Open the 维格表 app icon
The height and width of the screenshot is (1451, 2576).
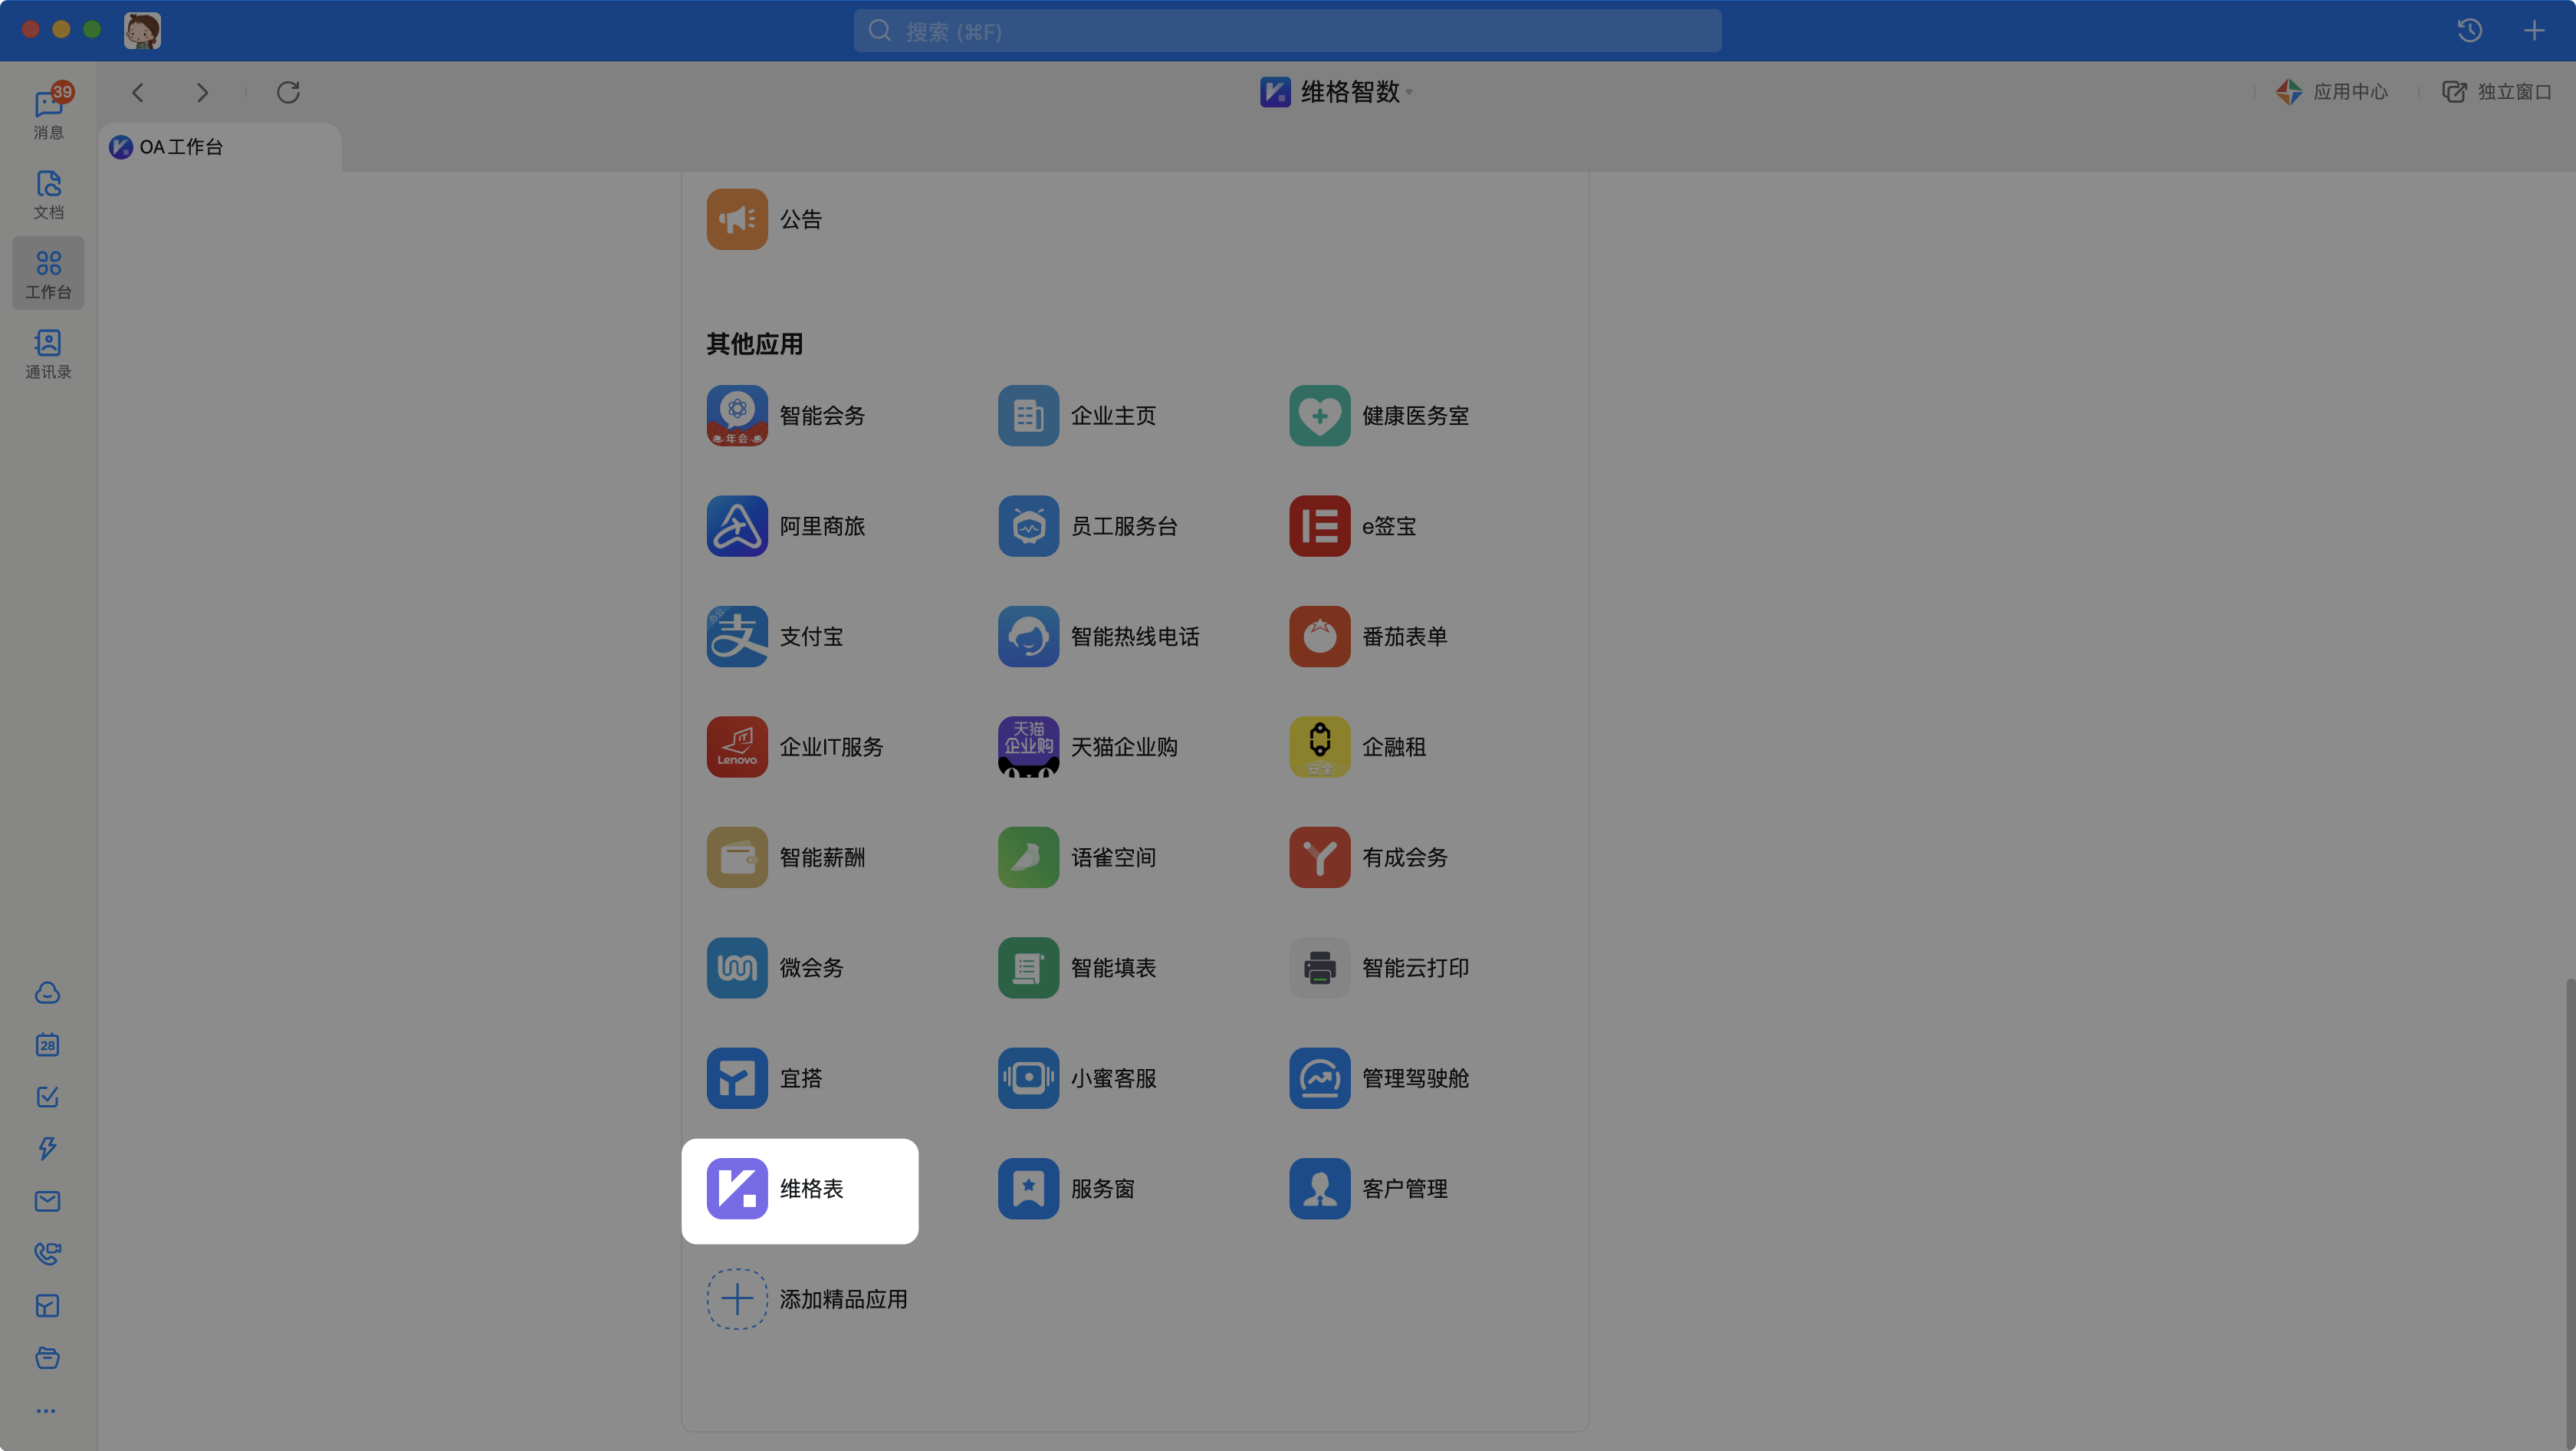pos(737,1189)
